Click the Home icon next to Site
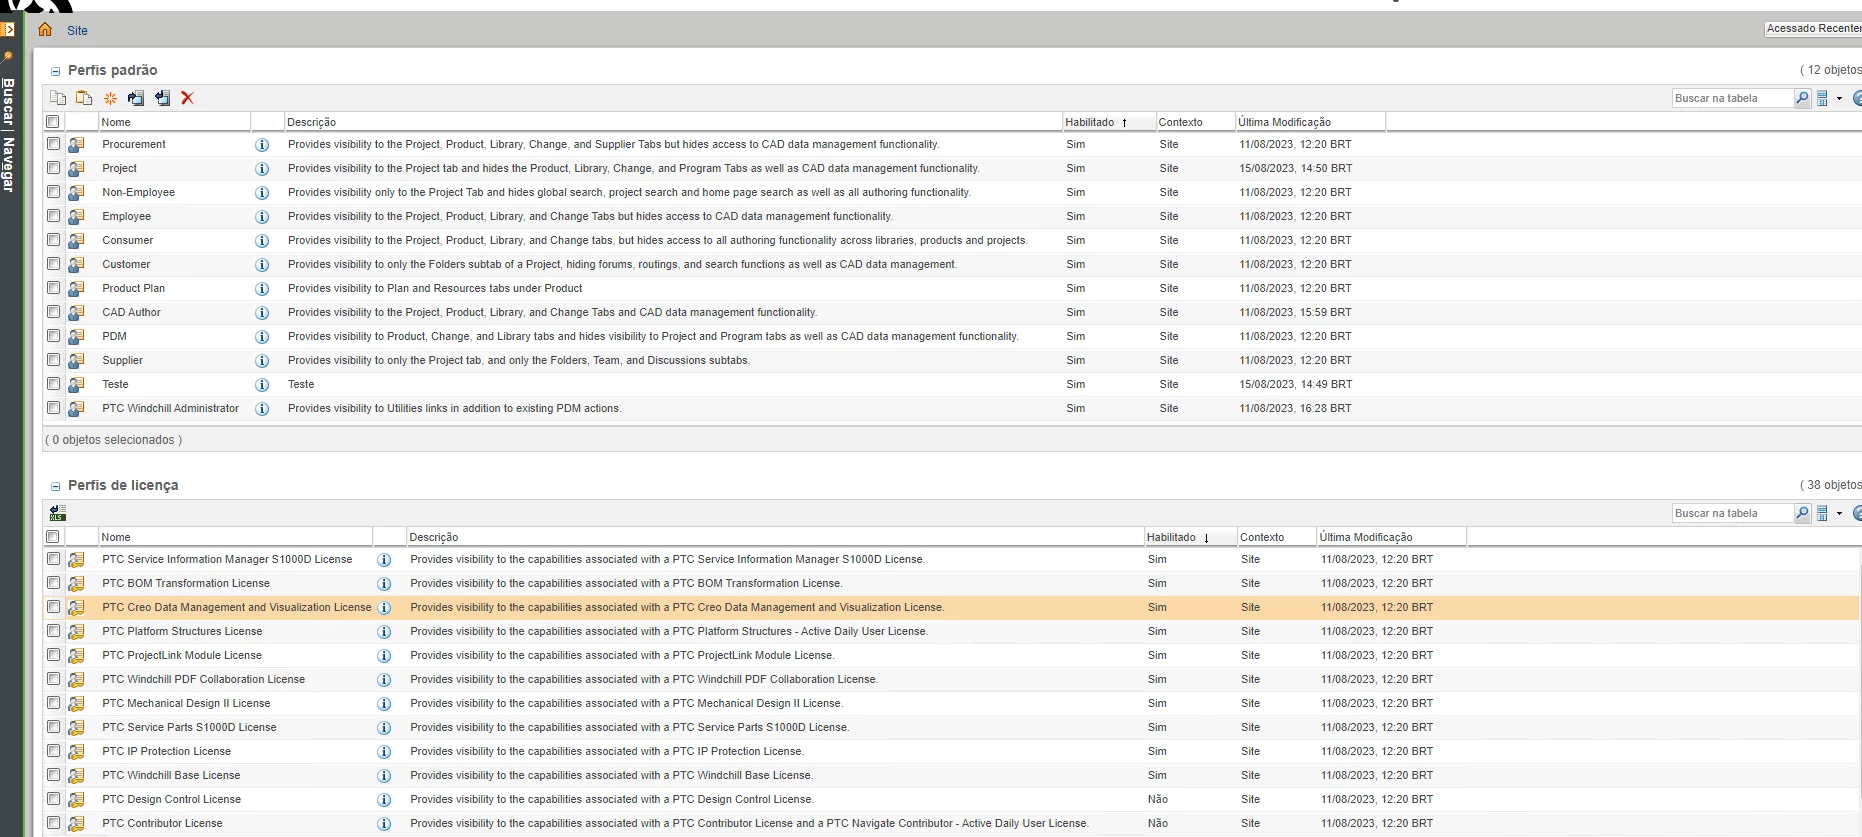This screenshot has width=1862, height=837. [x=45, y=30]
